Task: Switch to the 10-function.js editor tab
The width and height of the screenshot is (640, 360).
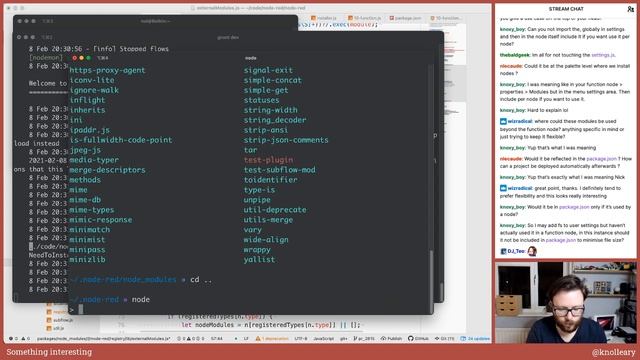Action: [x=365, y=18]
